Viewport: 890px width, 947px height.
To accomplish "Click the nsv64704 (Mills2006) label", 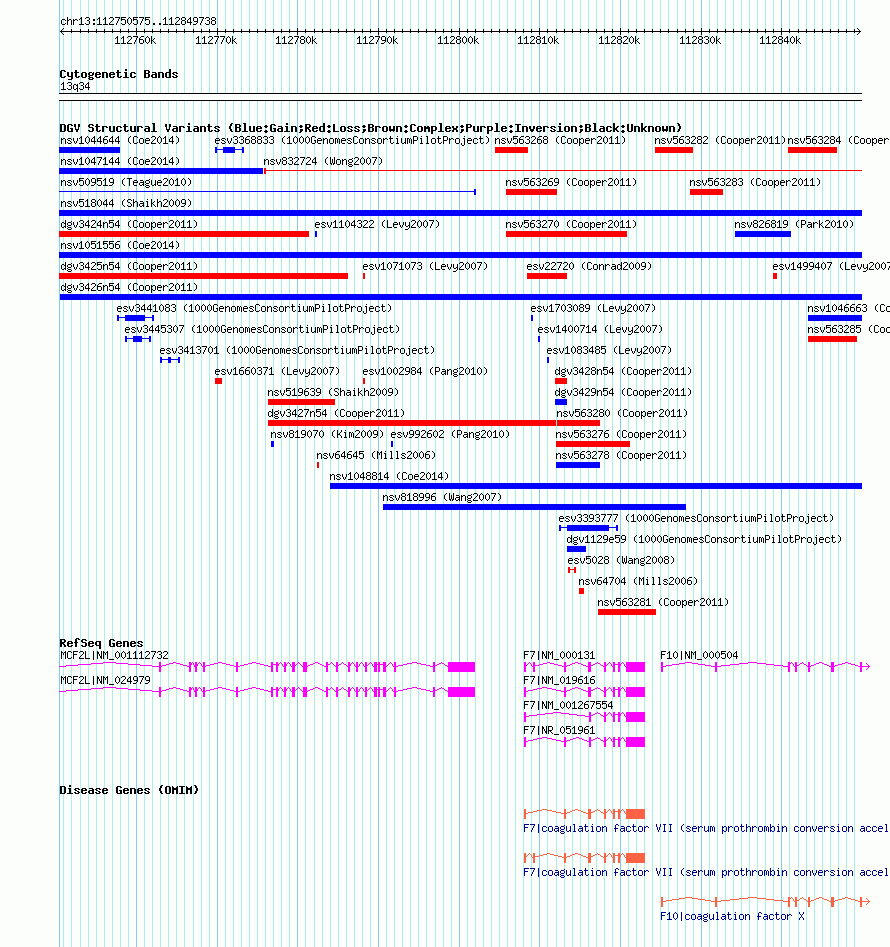I will click(x=638, y=582).
